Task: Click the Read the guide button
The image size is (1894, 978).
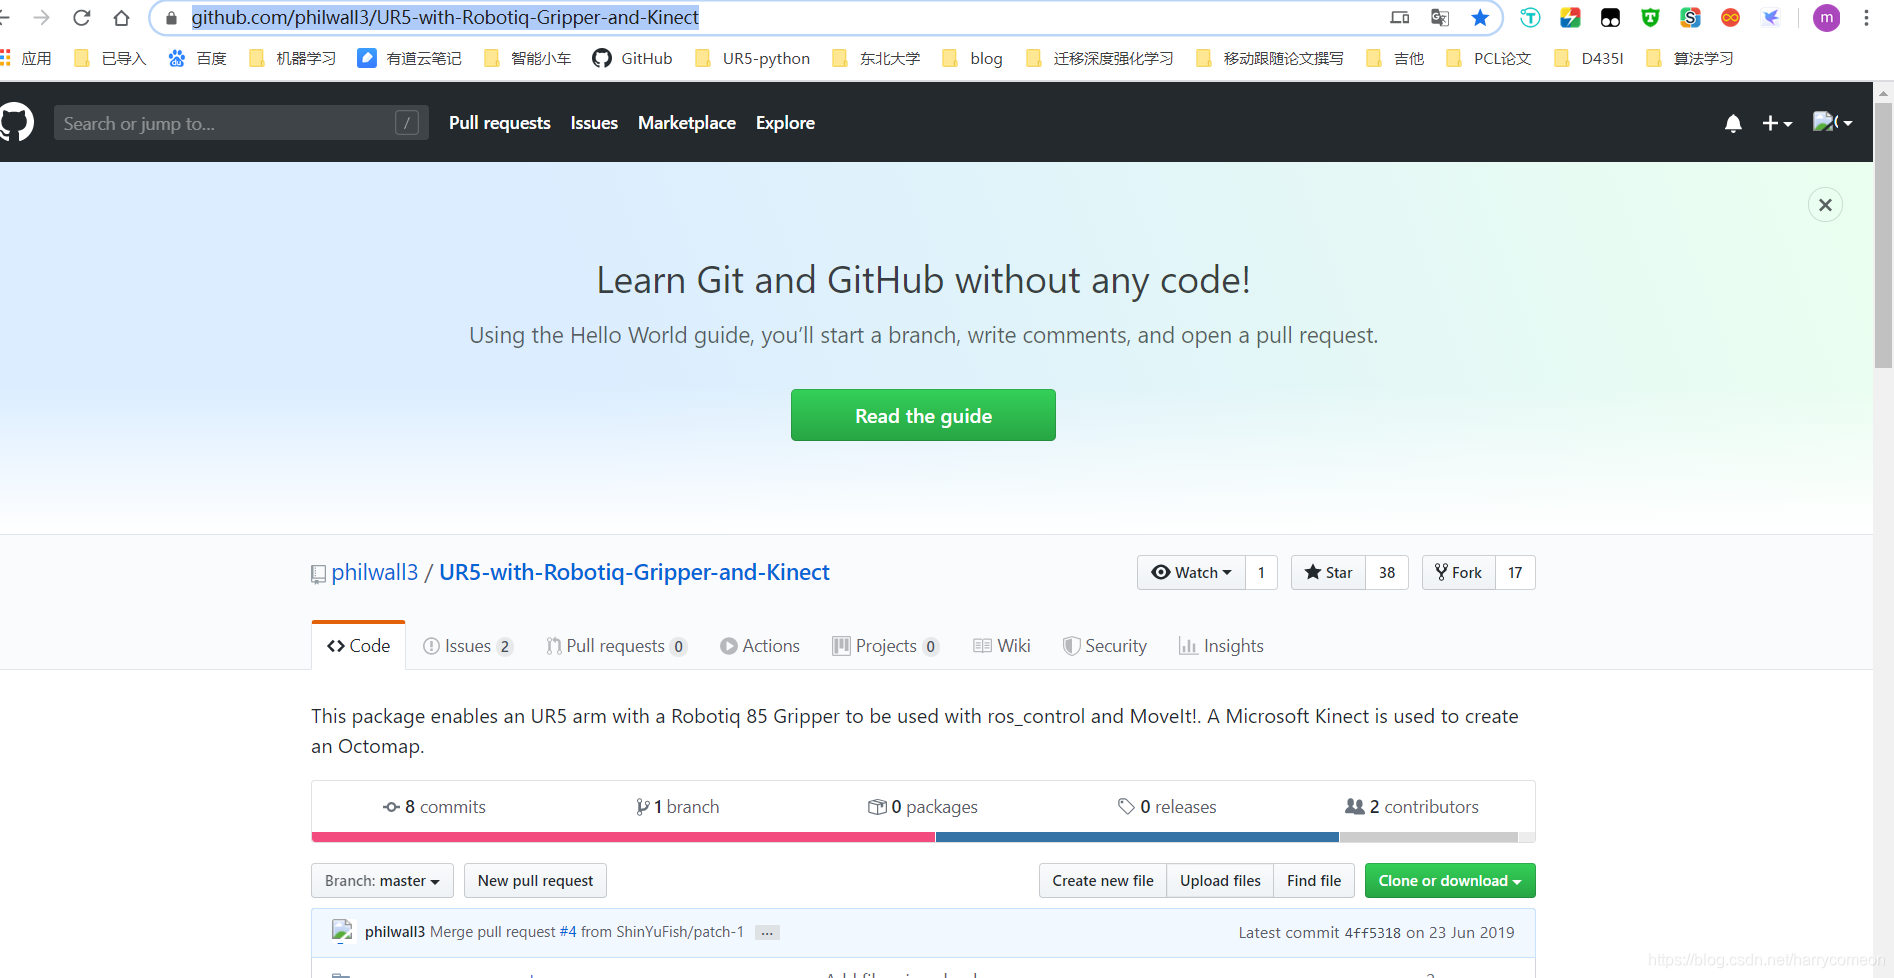Action: pyautogui.click(x=923, y=415)
